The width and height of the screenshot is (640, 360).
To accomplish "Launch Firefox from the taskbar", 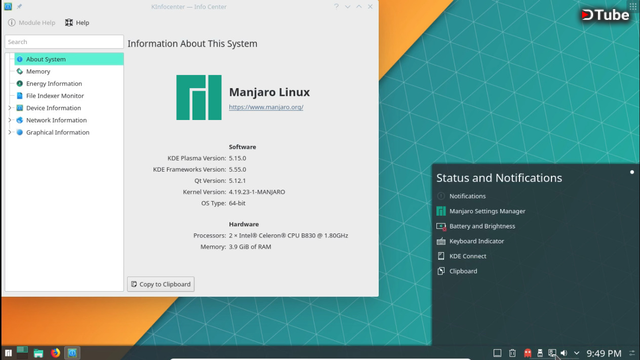I will click(56, 353).
